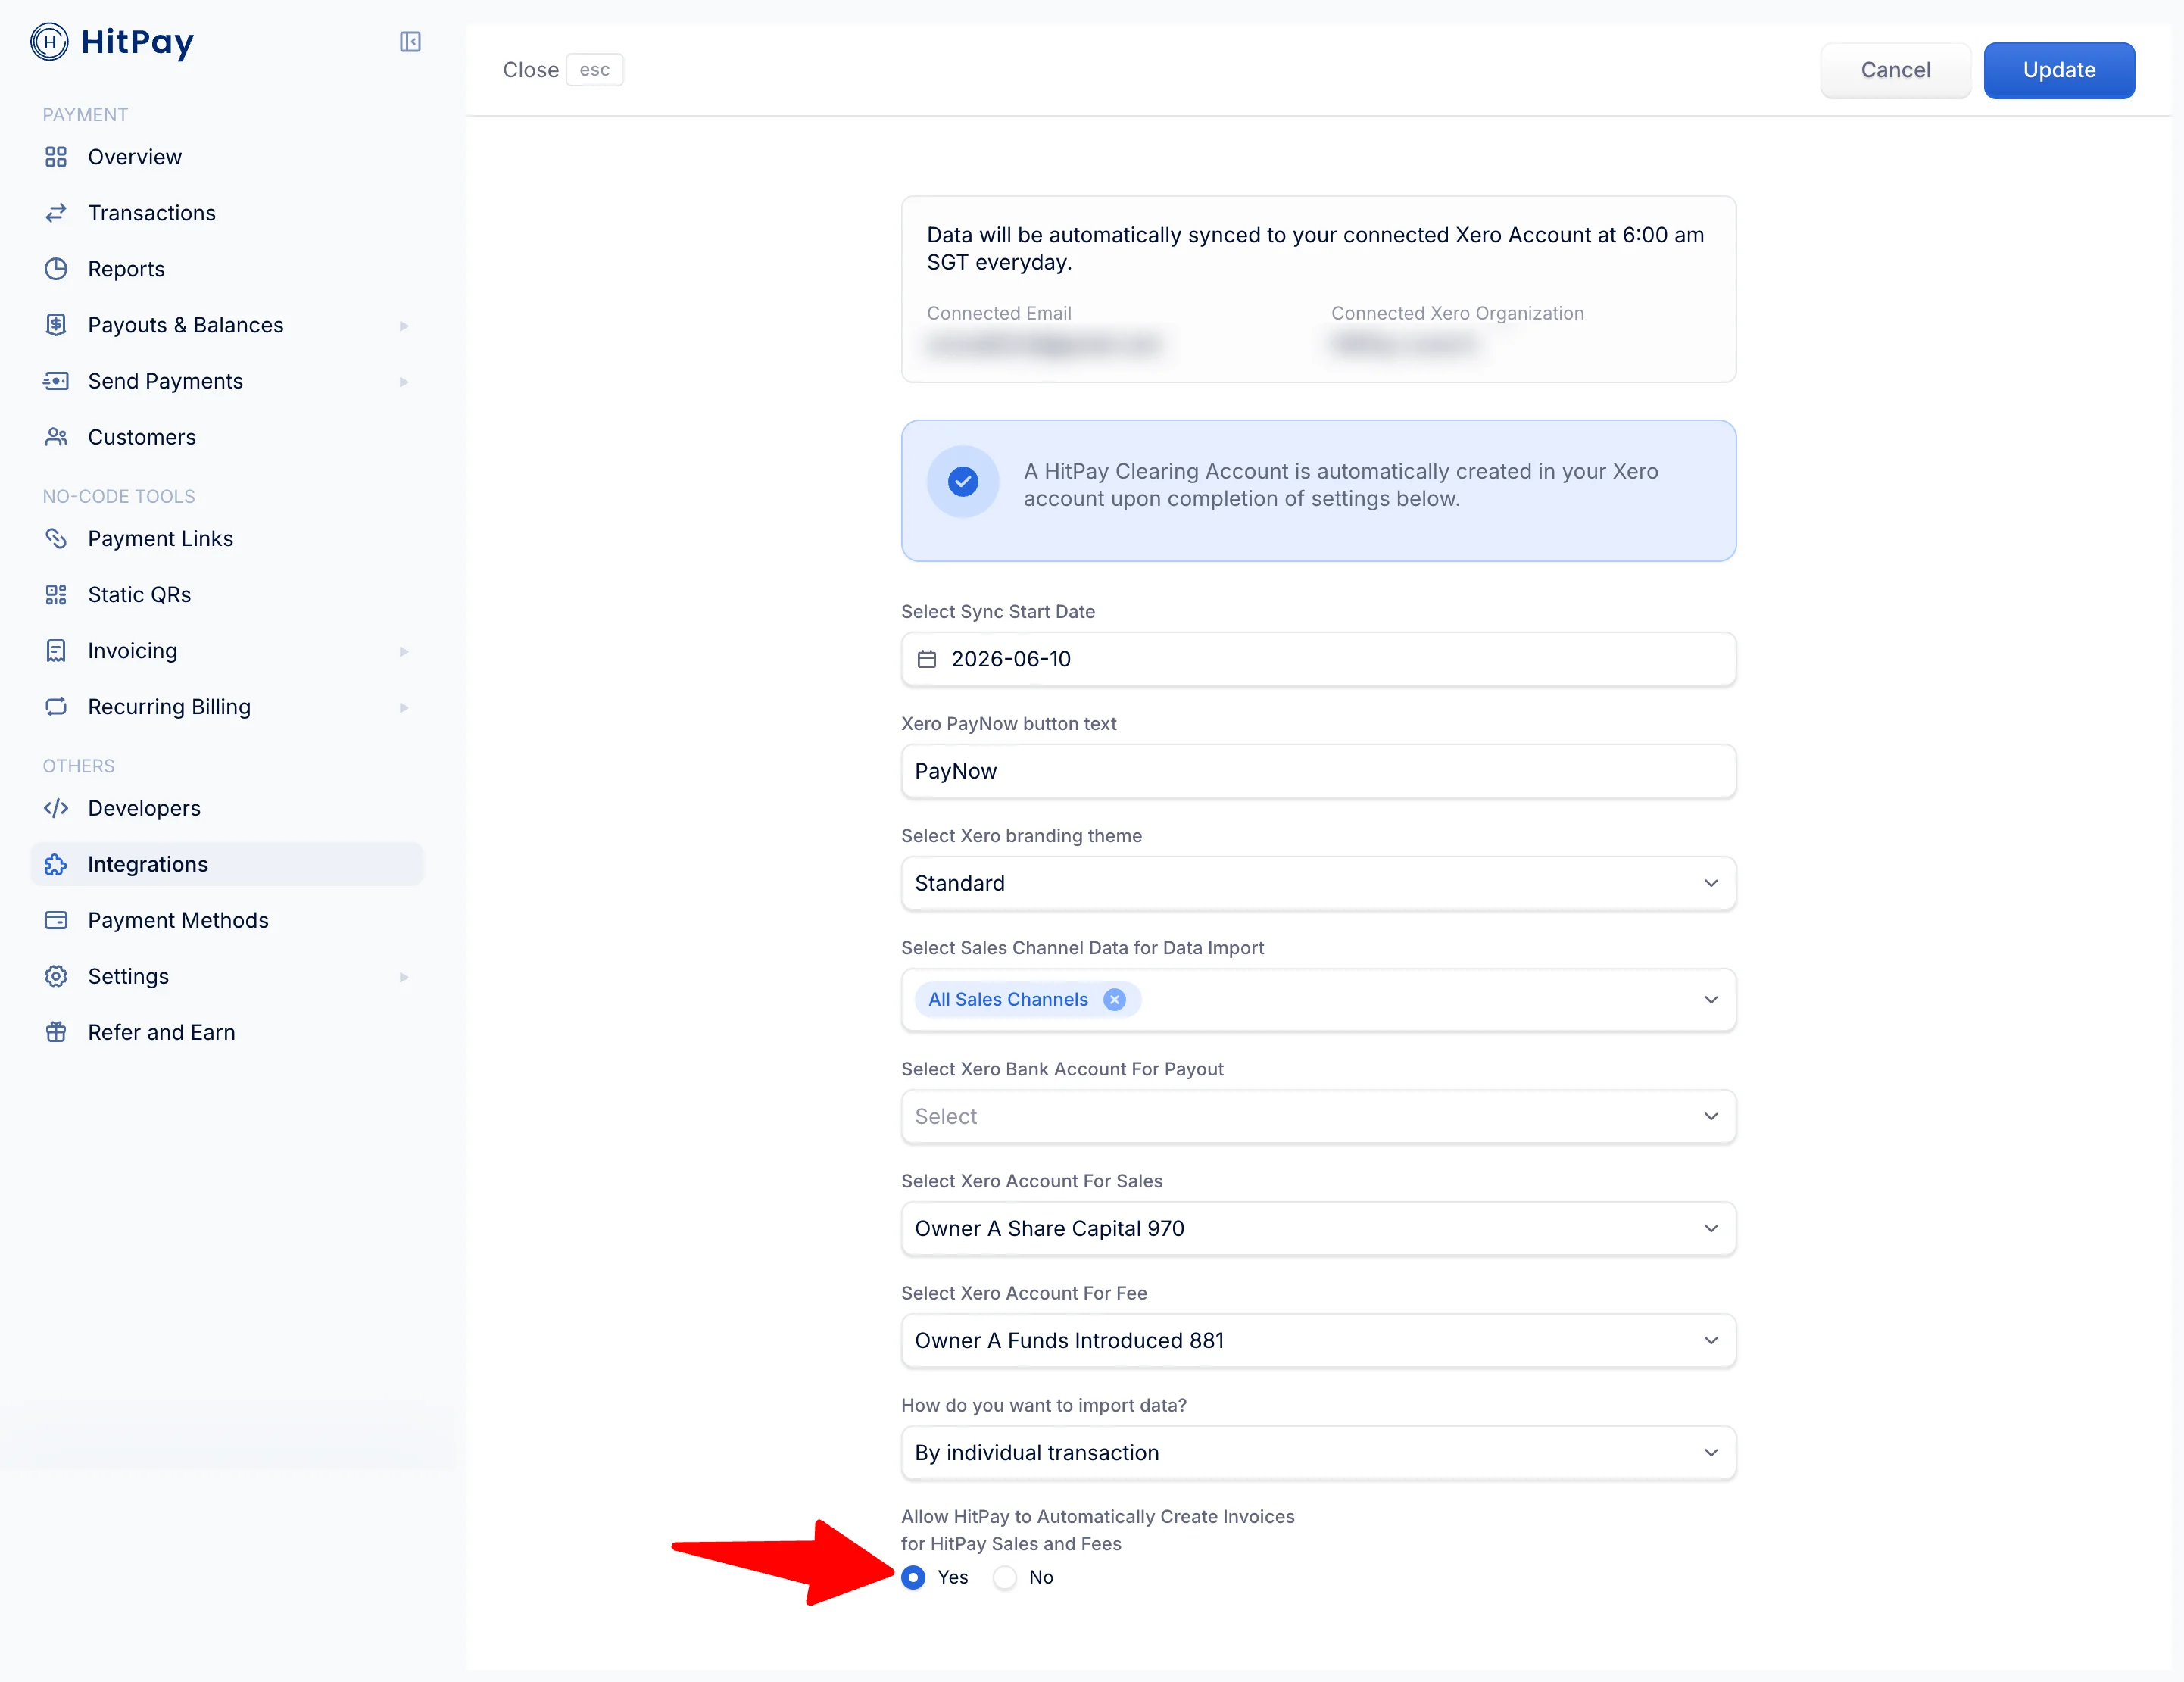This screenshot has height=1682, width=2184.
Task: Click the calendar icon in sync date field
Action: [x=927, y=659]
